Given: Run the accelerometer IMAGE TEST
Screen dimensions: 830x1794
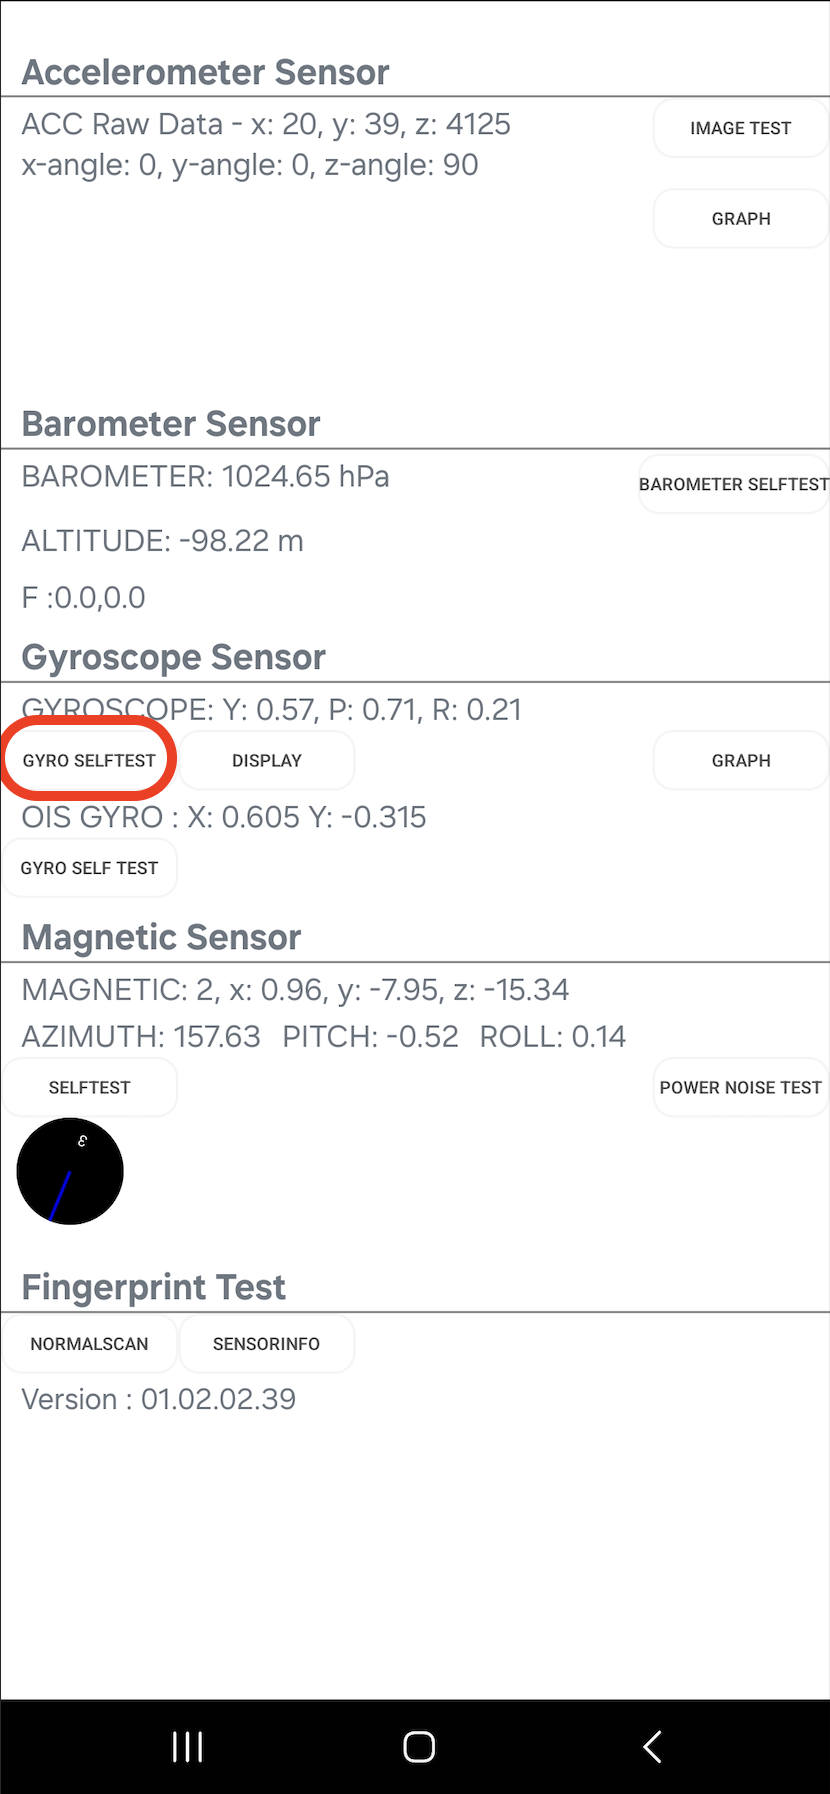Looking at the screenshot, I should [740, 128].
